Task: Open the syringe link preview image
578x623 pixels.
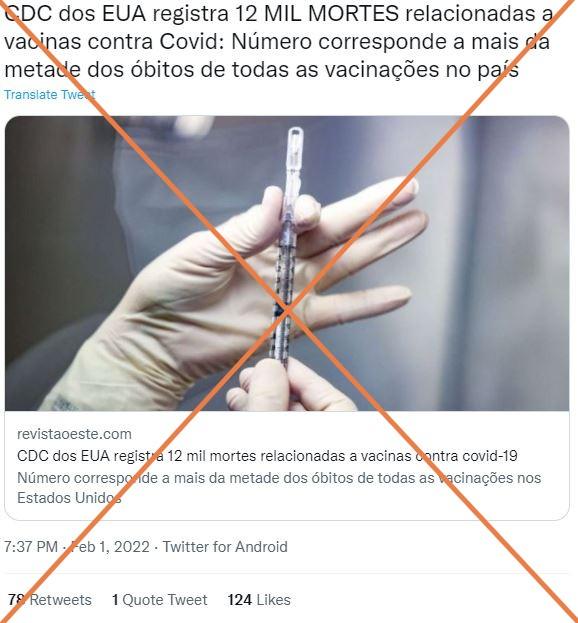Action: (287, 263)
